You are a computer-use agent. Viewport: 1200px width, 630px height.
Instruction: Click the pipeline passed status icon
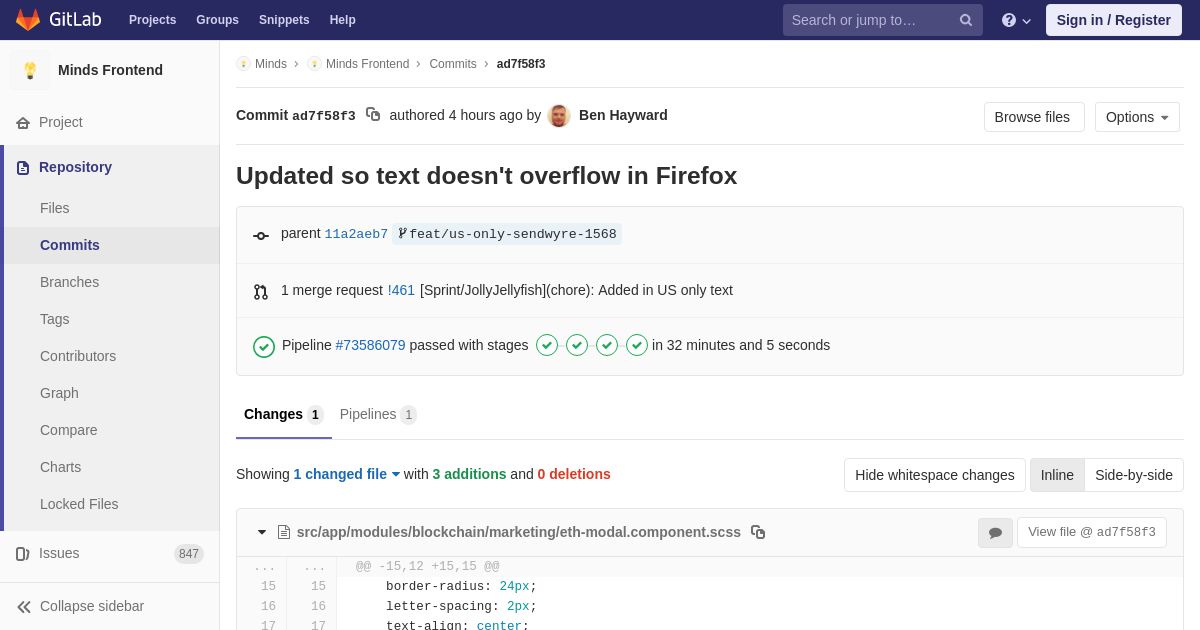coord(264,346)
